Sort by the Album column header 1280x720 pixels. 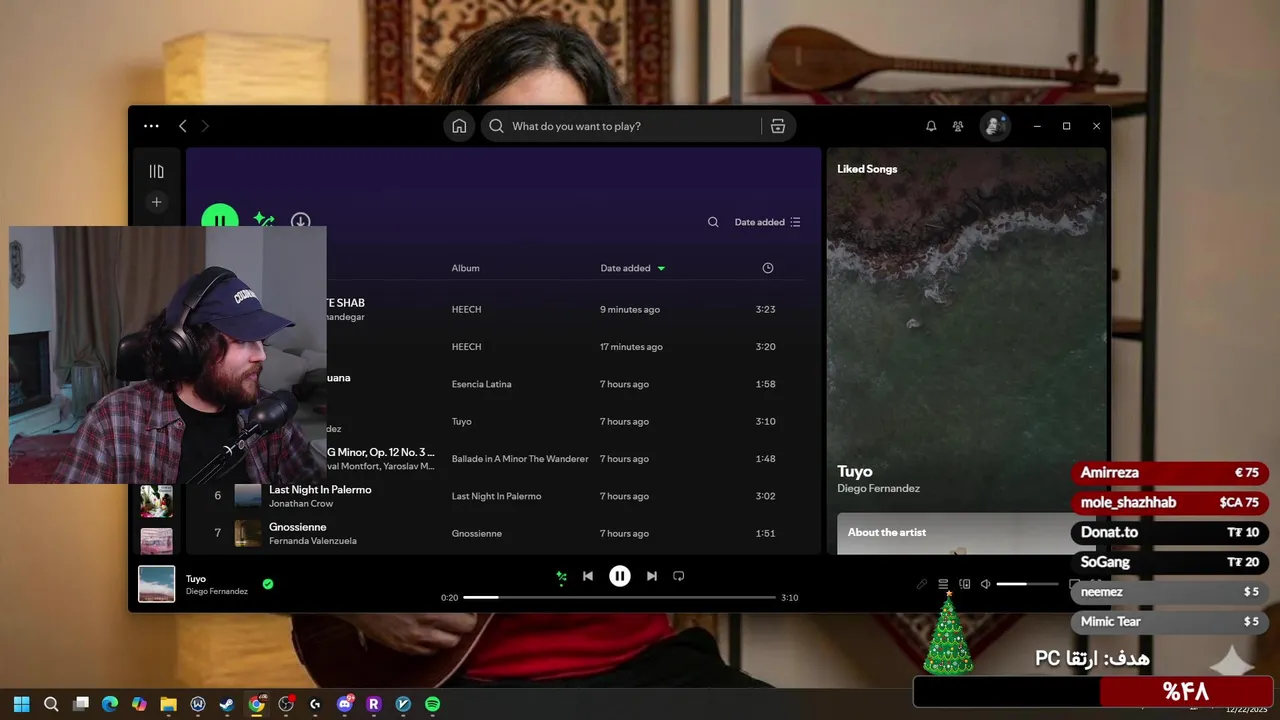(x=465, y=268)
